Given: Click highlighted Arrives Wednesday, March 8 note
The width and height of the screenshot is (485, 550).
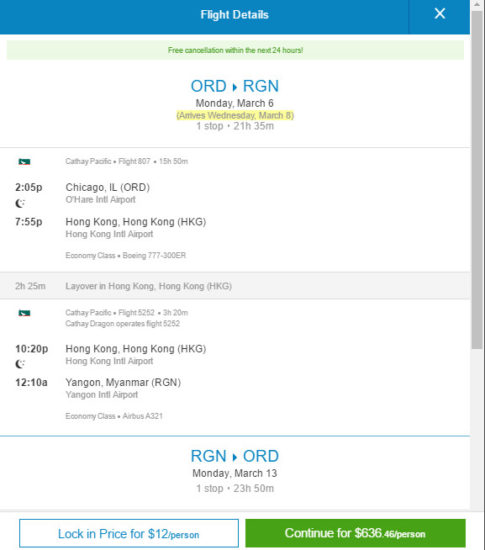Looking at the screenshot, I should click(235, 115).
